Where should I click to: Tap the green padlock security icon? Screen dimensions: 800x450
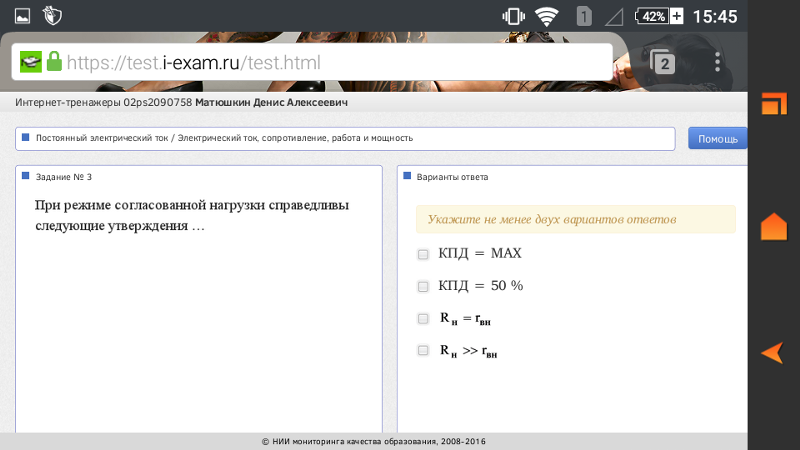54,62
